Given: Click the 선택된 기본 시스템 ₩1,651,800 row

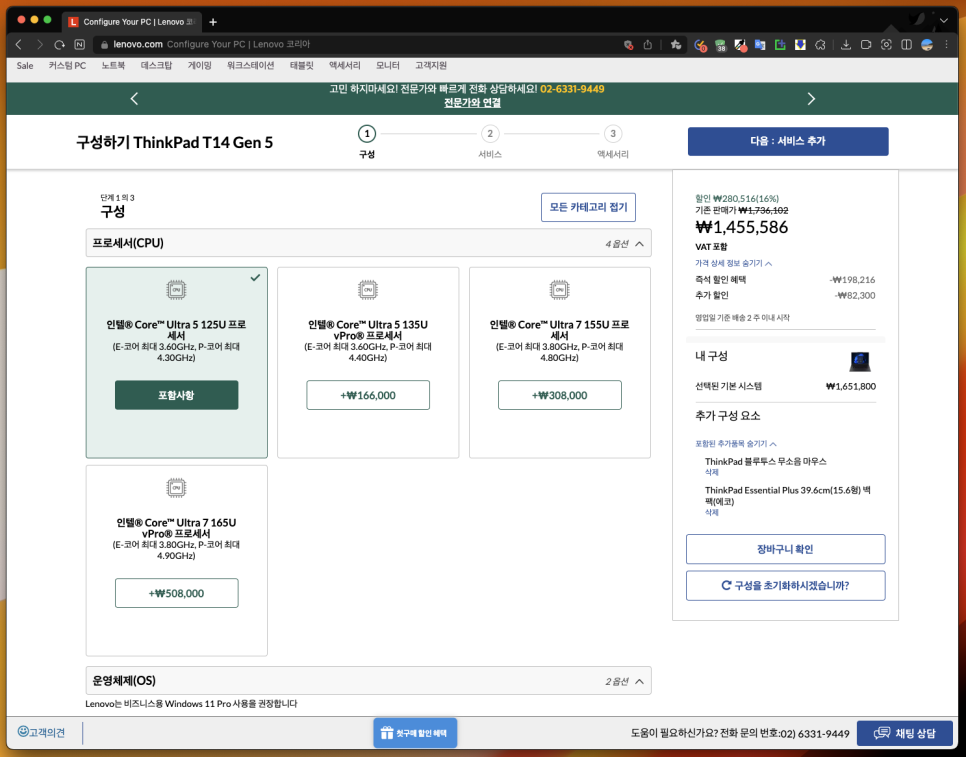Looking at the screenshot, I should coord(785,386).
